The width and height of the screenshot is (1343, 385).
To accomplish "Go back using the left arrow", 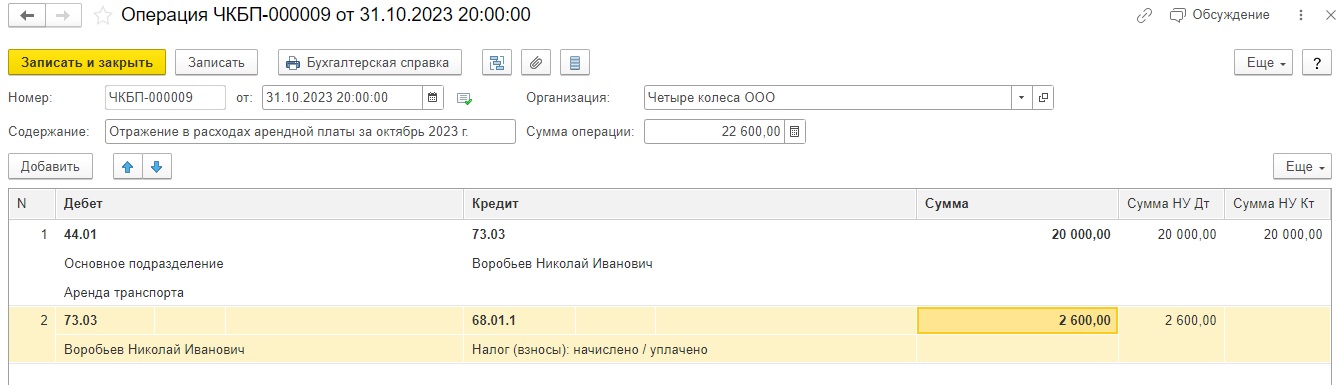I will click(x=27, y=16).
